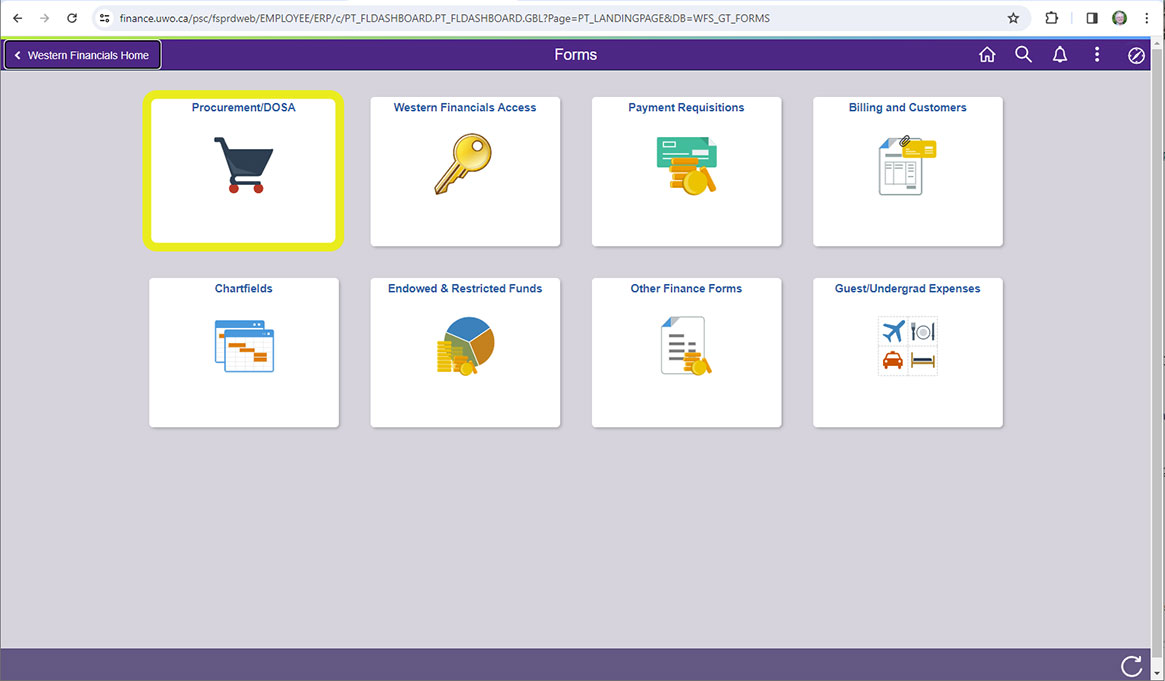The height and width of the screenshot is (681, 1165).
Task: Go back in the browser
Action: click(18, 18)
